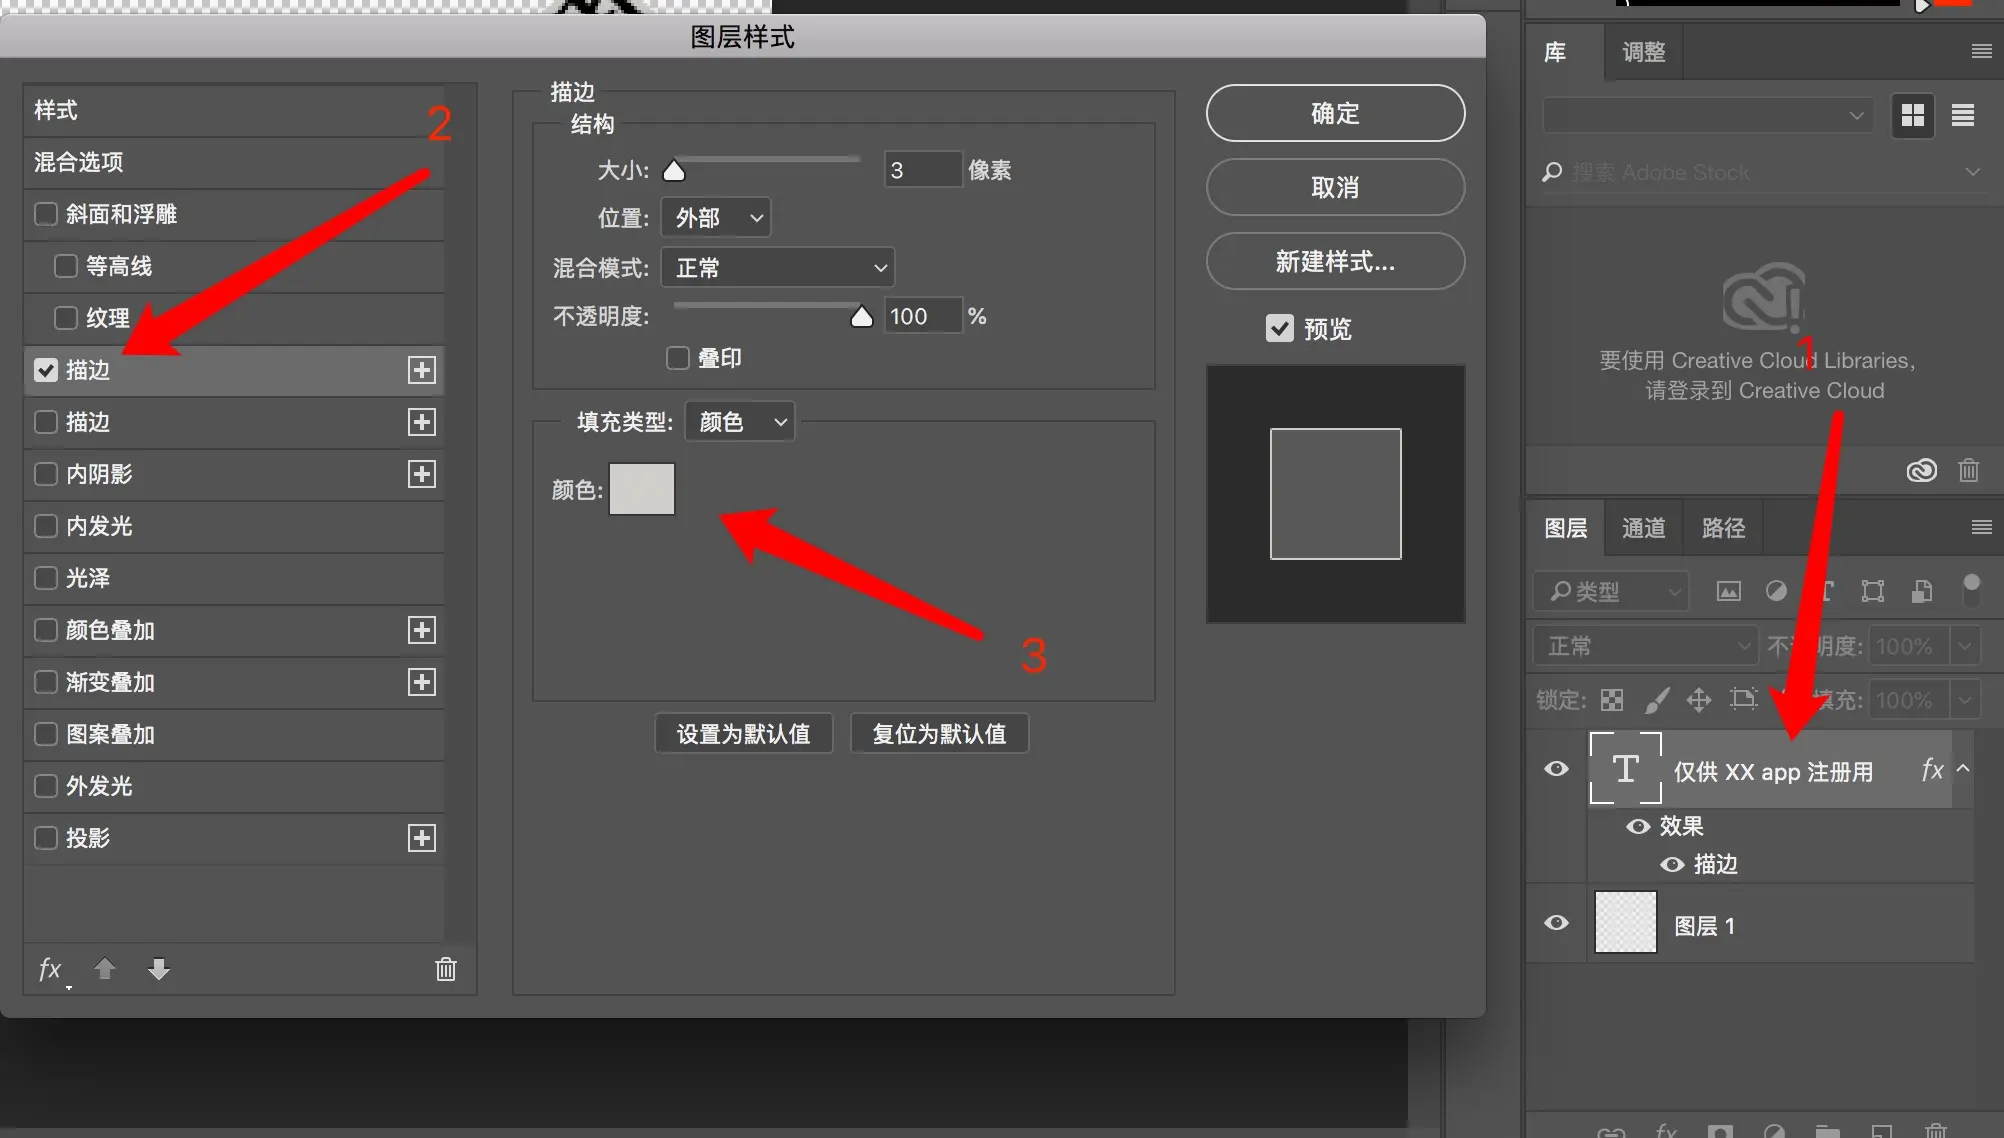Open the stroke 颜色 color swatch

coord(642,489)
